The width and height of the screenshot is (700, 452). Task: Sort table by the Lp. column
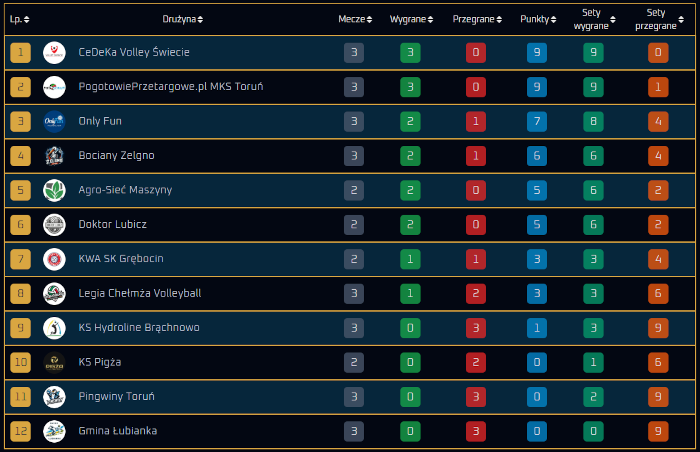tap(19, 19)
